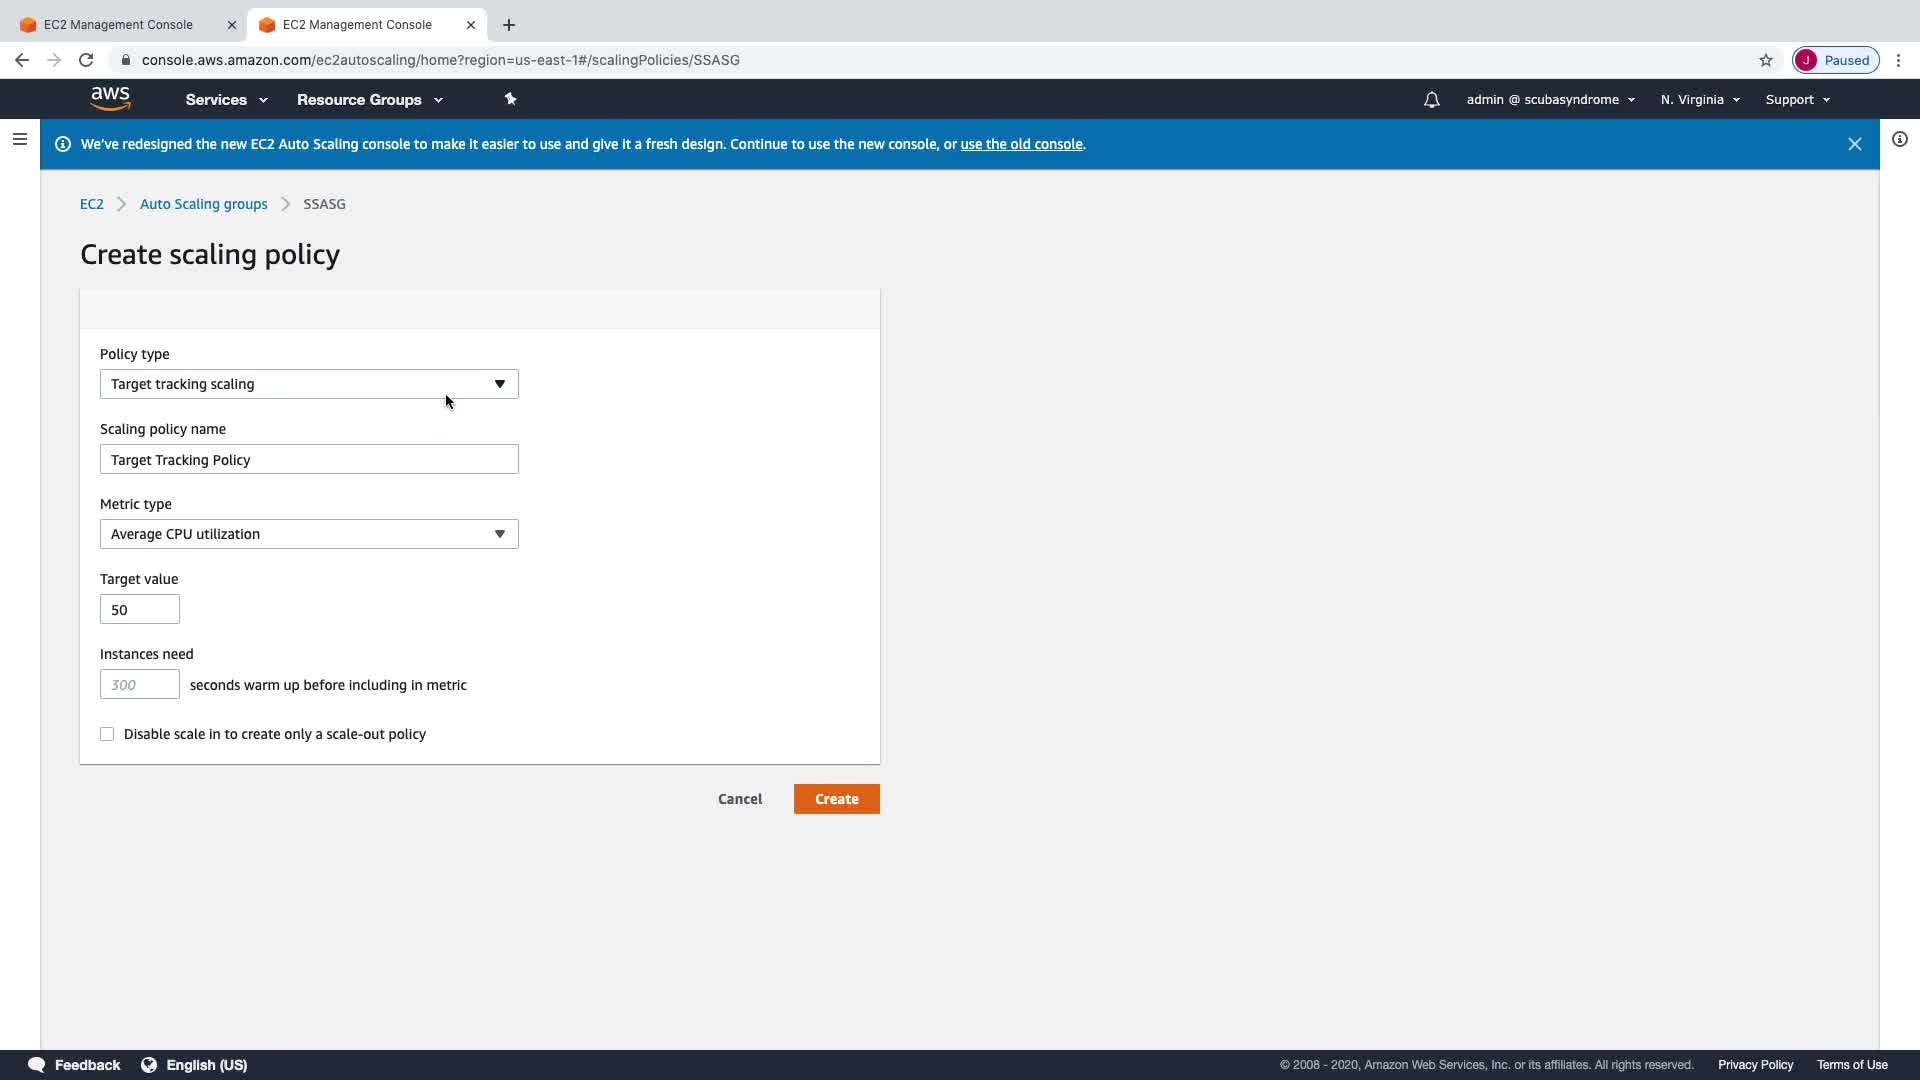This screenshot has height=1080, width=1920.
Task: Reload the page with refresh icon
Action: [x=86, y=60]
